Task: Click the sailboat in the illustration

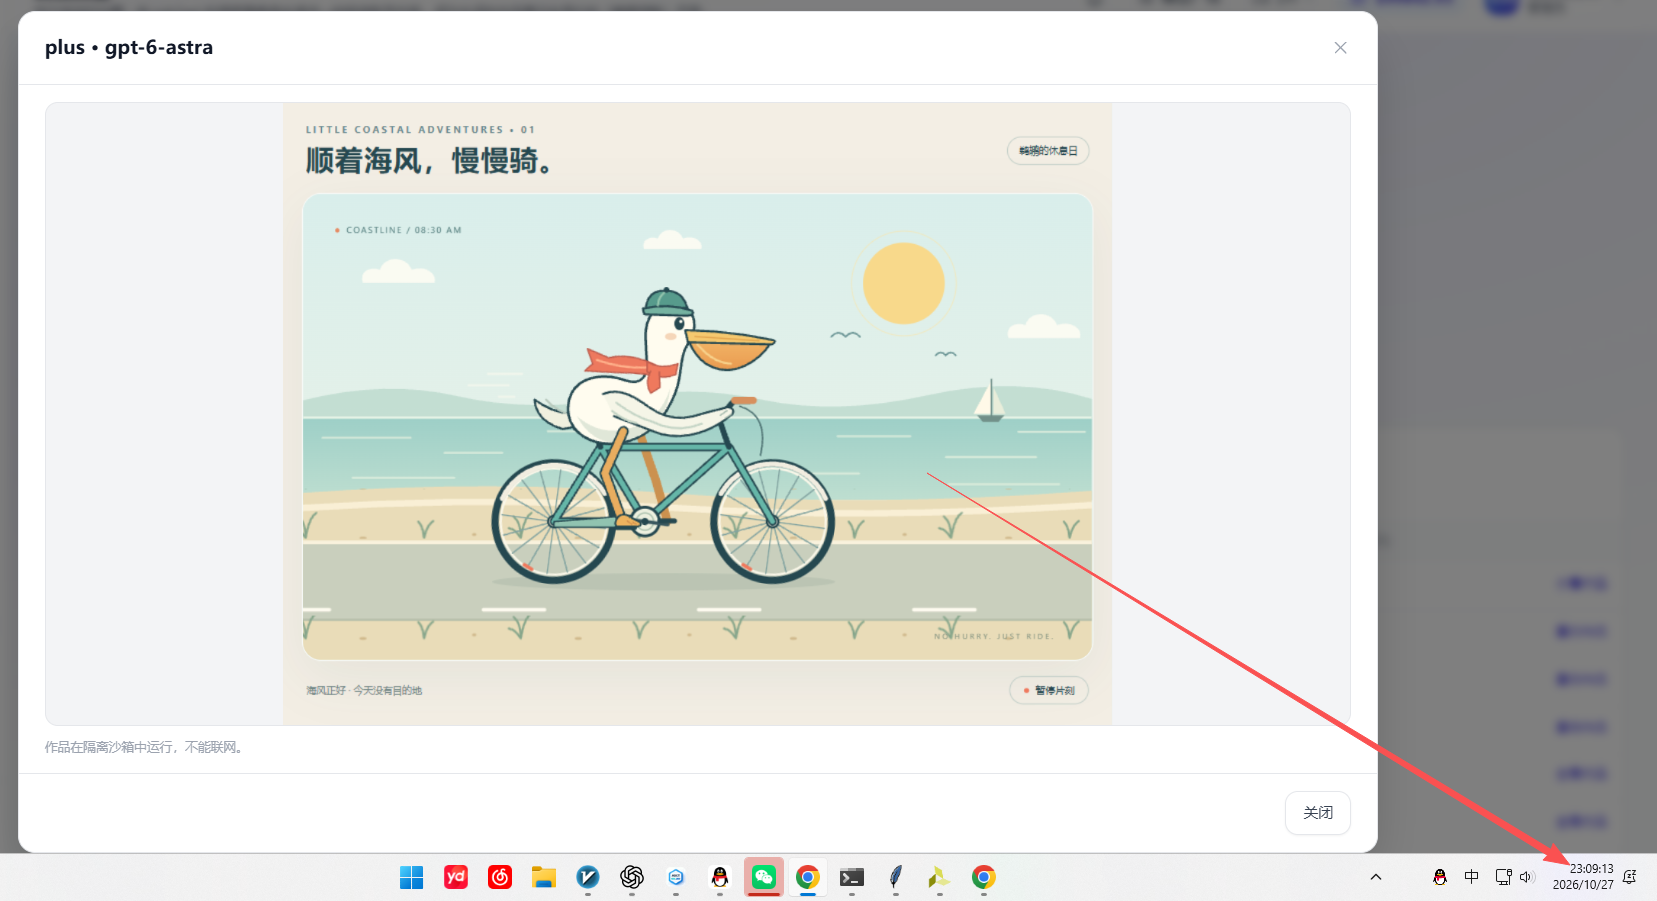Action: [990, 400]
